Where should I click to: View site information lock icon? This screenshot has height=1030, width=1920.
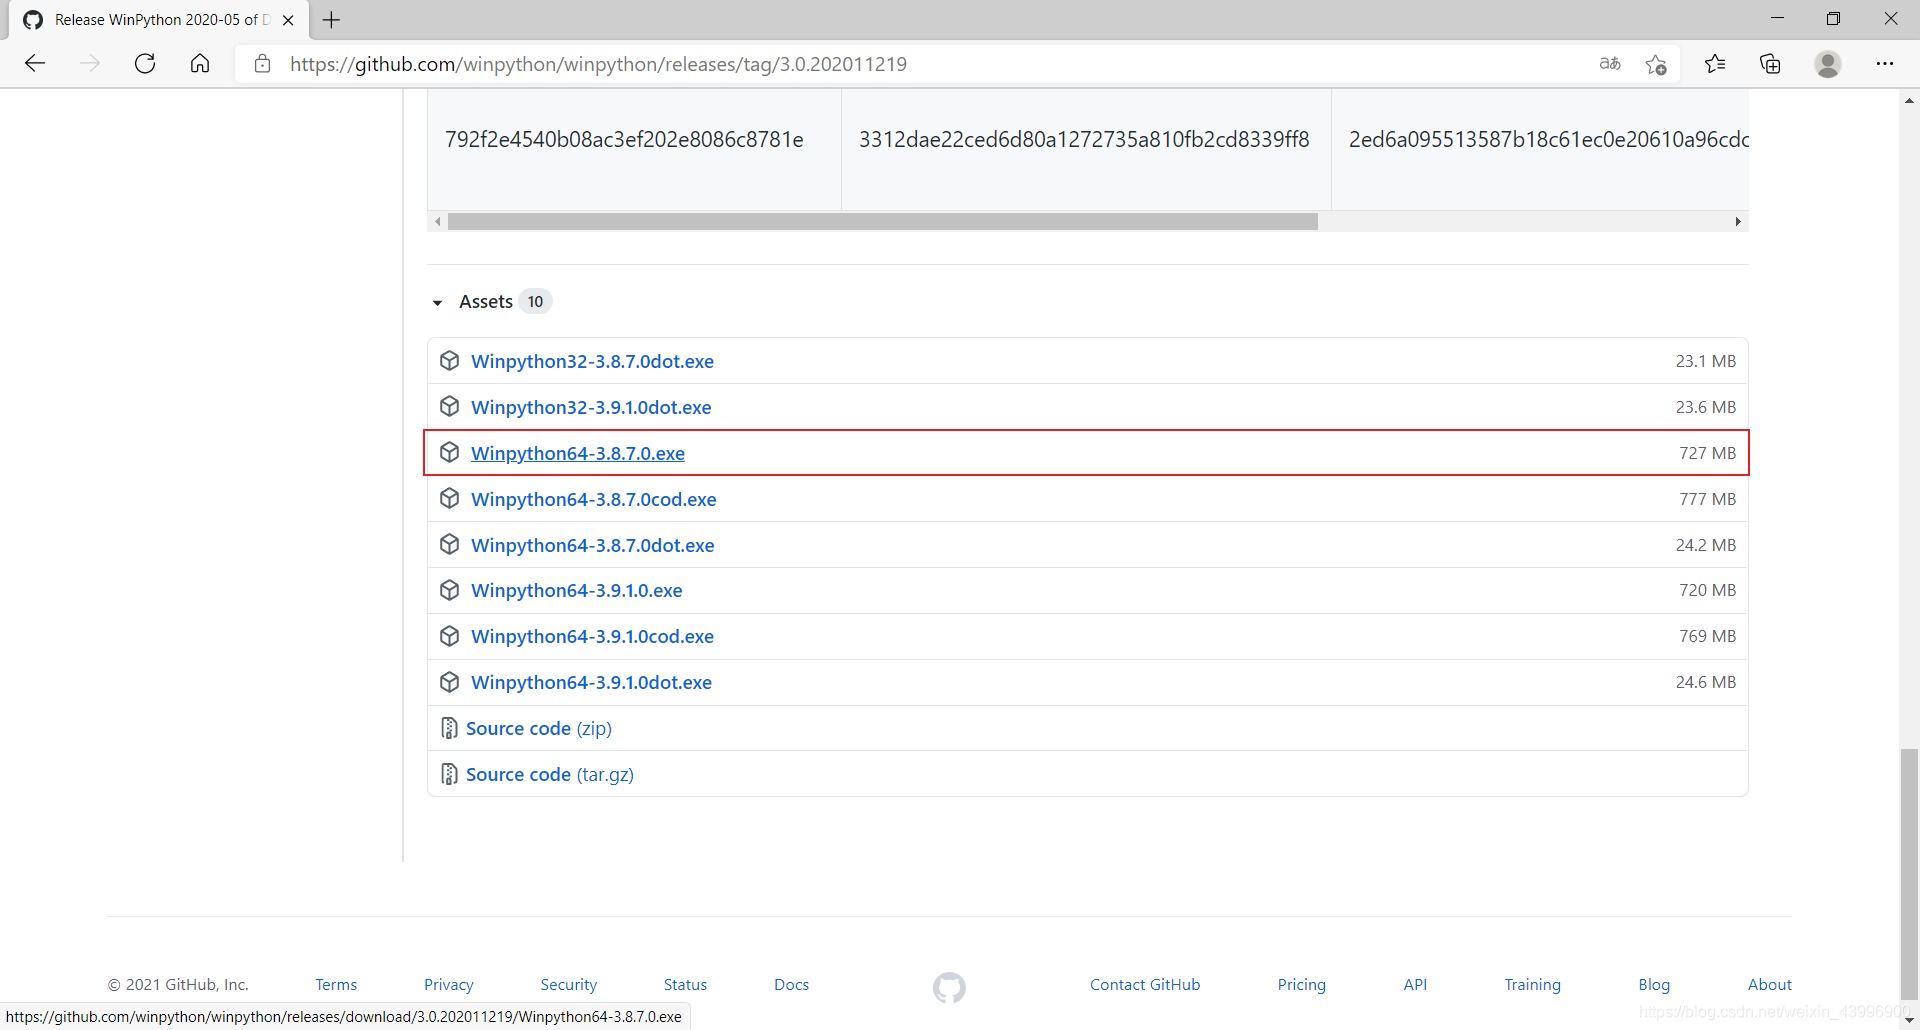coord(262,64)
